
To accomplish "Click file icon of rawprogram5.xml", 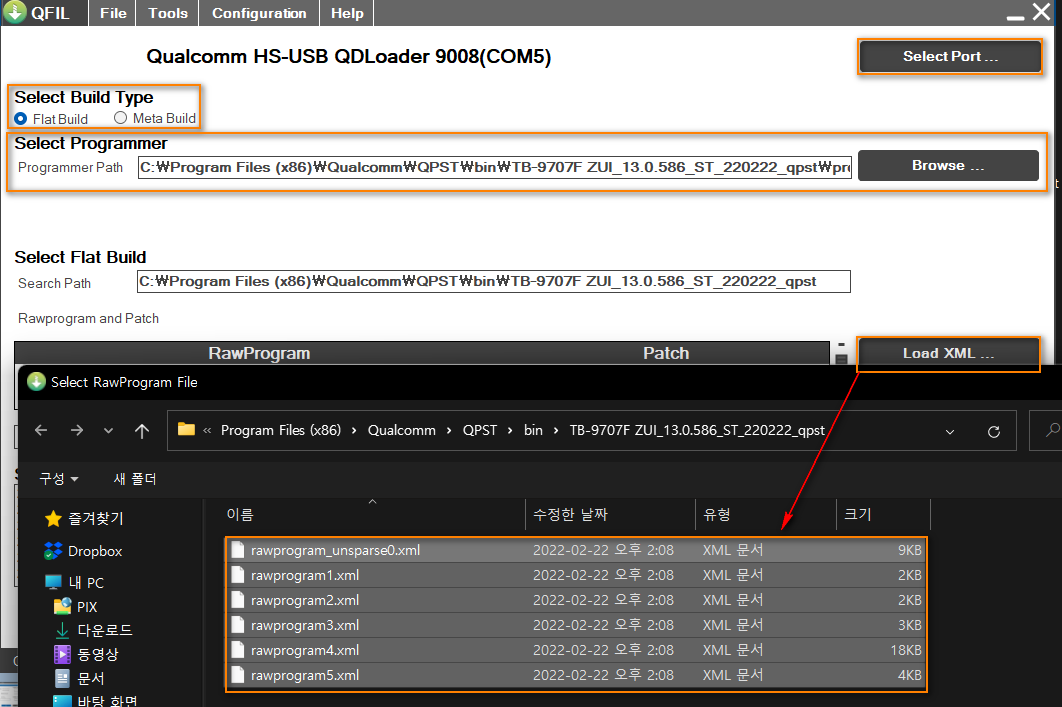I will [238, 674].
